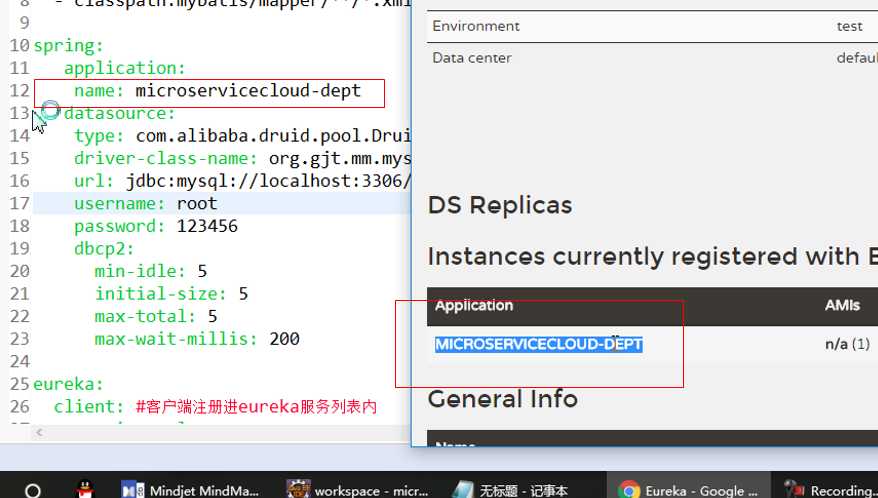Click the 'eureka:' line in editor
Image resolution: width=878 pixels, height=498 pixels.
pos(68,384)
